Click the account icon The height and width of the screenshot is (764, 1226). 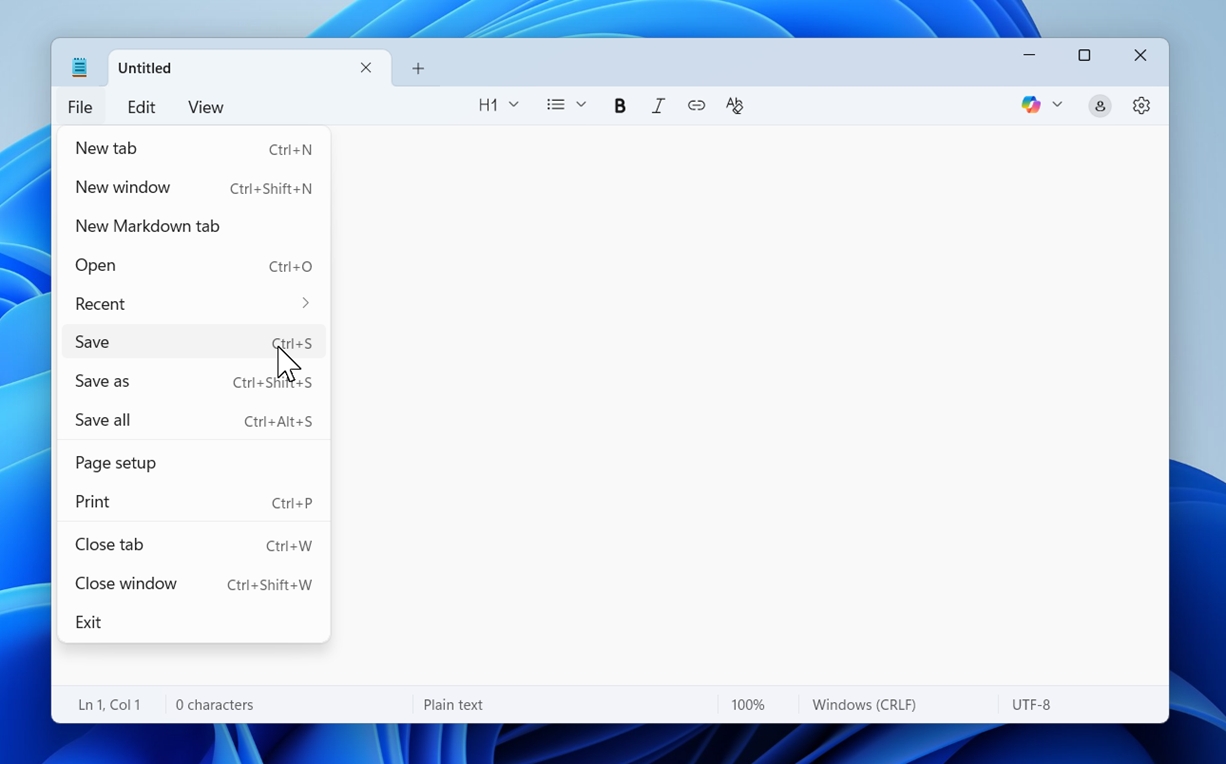point(1099,105)
